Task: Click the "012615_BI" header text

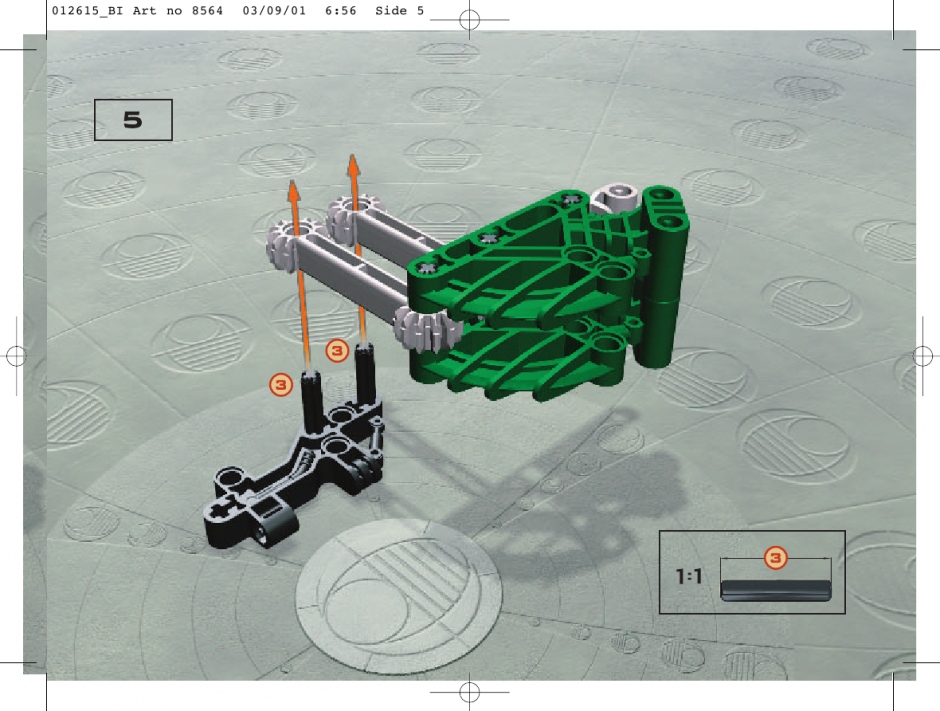Action: pyautogui.click(x=87, y=11)
